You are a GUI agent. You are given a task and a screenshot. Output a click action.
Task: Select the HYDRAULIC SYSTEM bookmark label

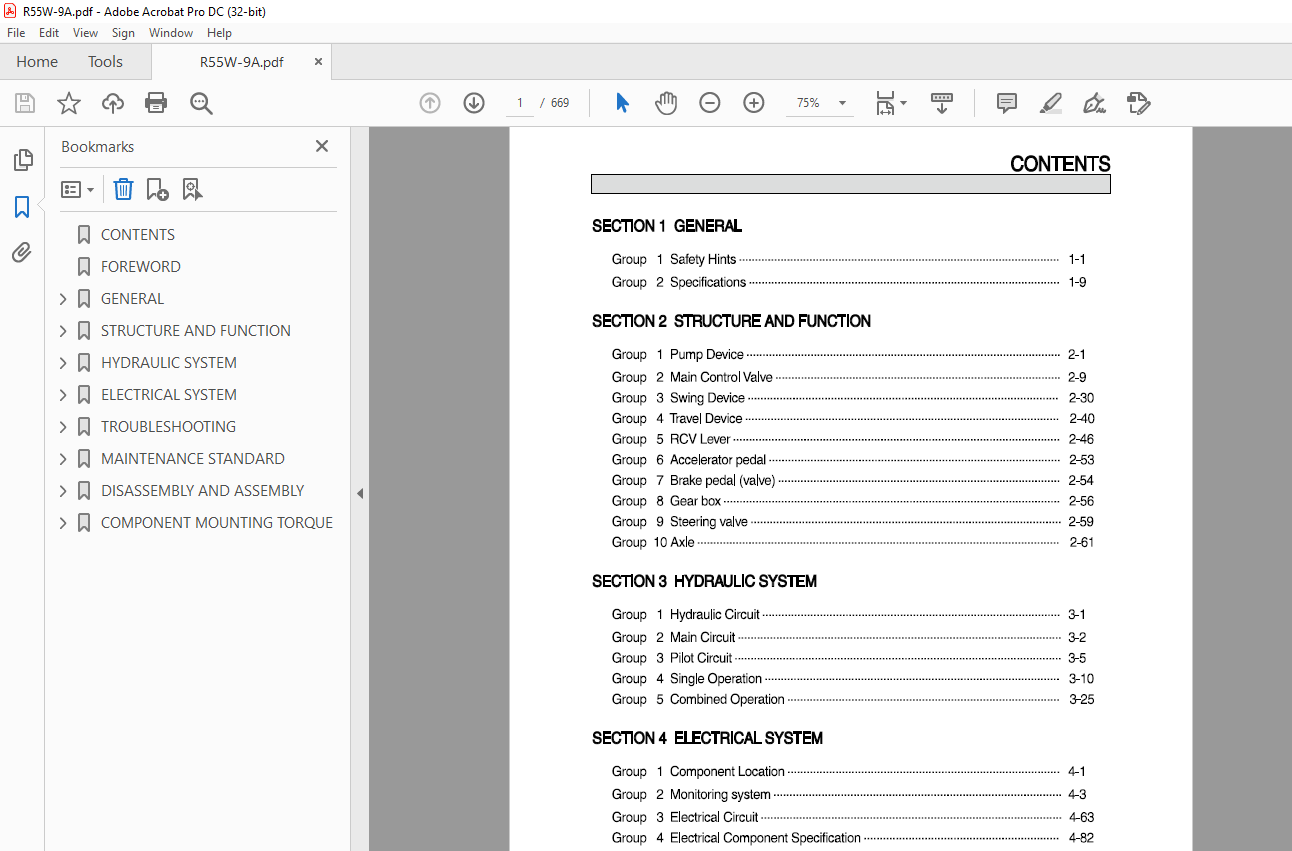(x=169, y=363)
